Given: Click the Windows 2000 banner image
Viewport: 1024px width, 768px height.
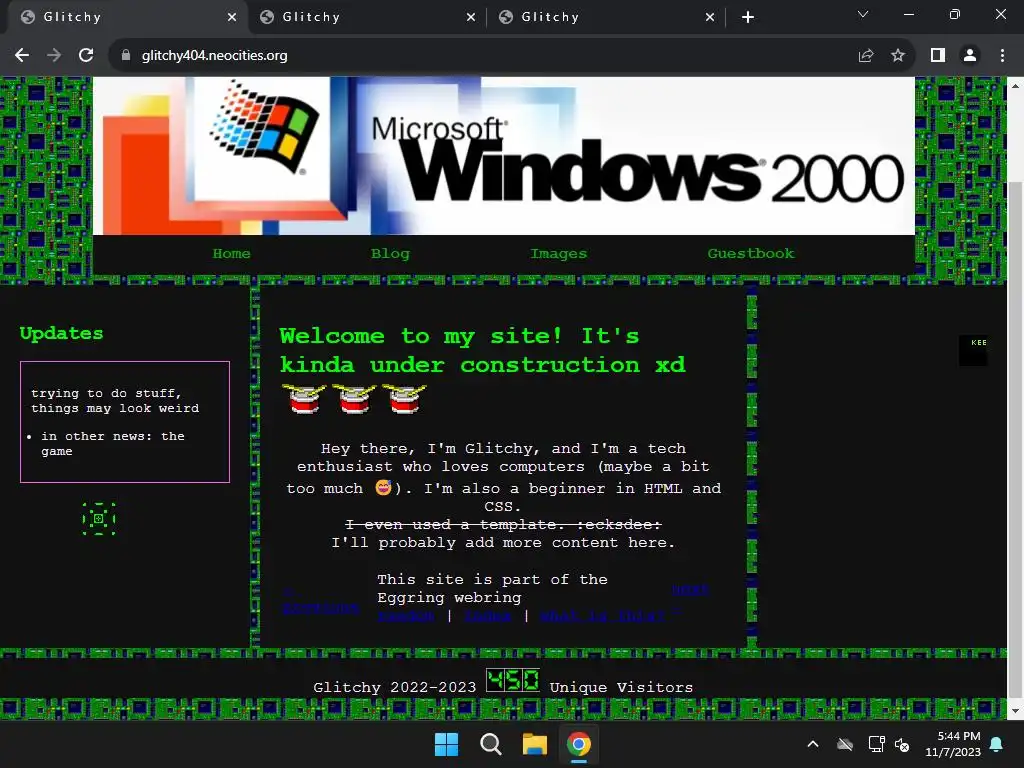Looking at the screenshot, I should click(504, 156).
